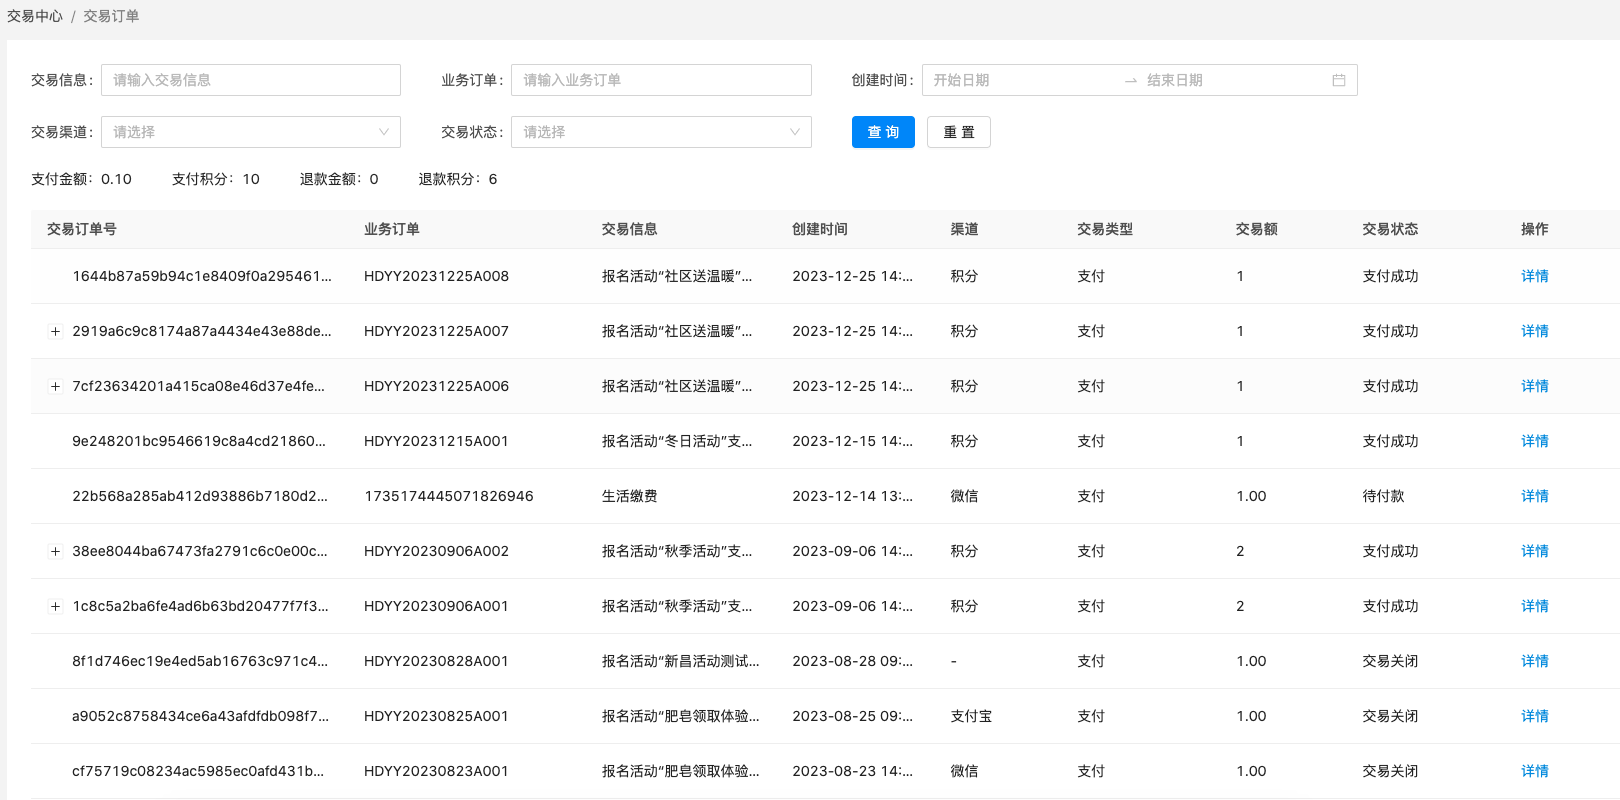The width and height of the screenshot is (1620, 800).
Task: Select transaction ID a9052c8758434ce6a43afdfdb098f7
Action: point(200,716)
